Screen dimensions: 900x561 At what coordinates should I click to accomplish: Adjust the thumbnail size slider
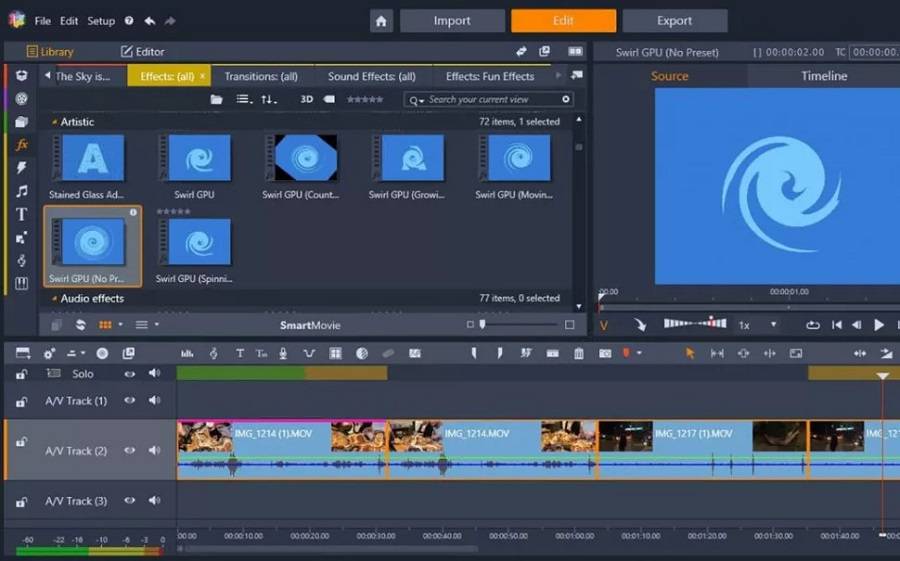(483, 324)
